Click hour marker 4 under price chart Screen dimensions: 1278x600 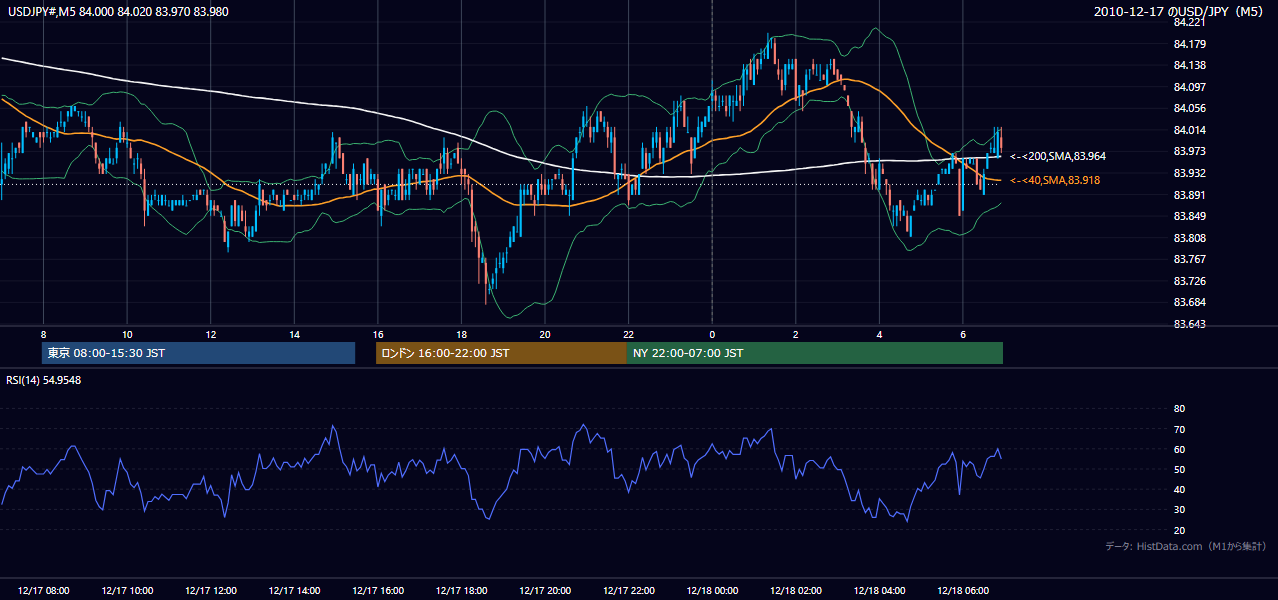(x=879, y=334)
